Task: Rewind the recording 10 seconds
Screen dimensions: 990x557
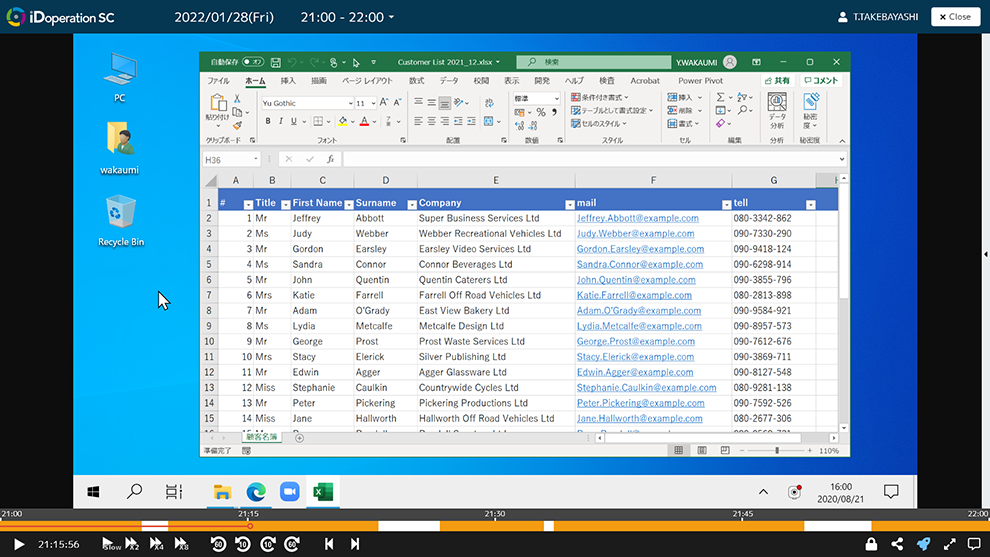Action: click(243, 544)
